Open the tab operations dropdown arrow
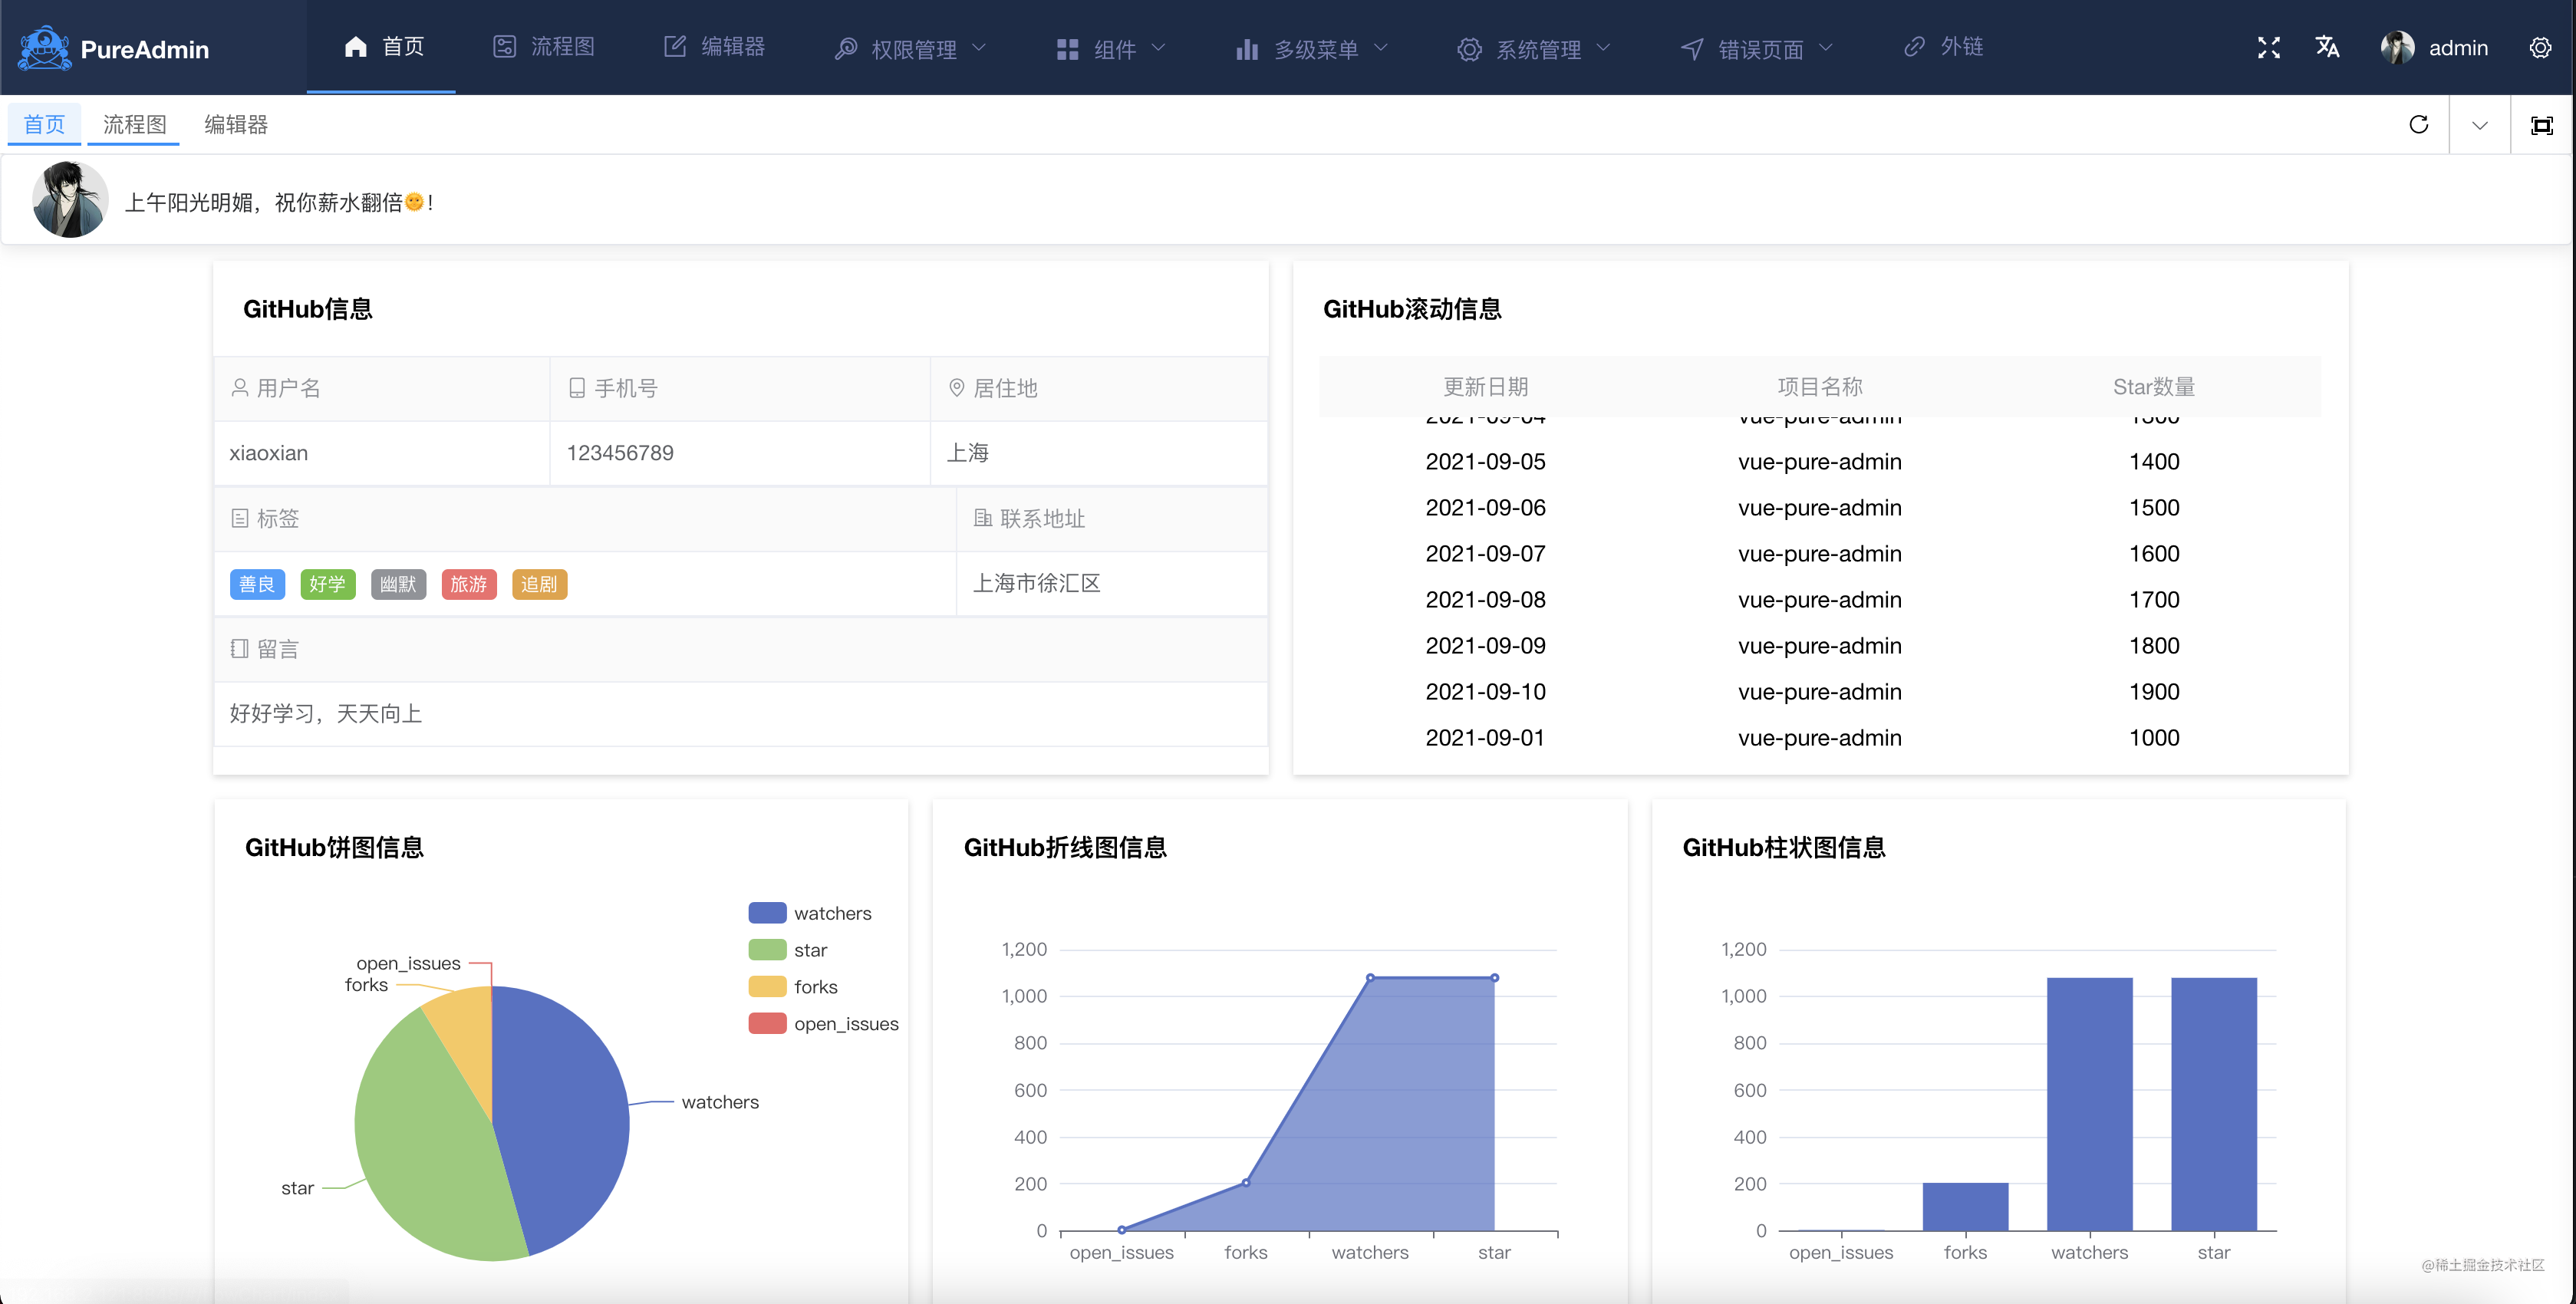Screen dimensions: 2576x1304 coord(2480,125)
